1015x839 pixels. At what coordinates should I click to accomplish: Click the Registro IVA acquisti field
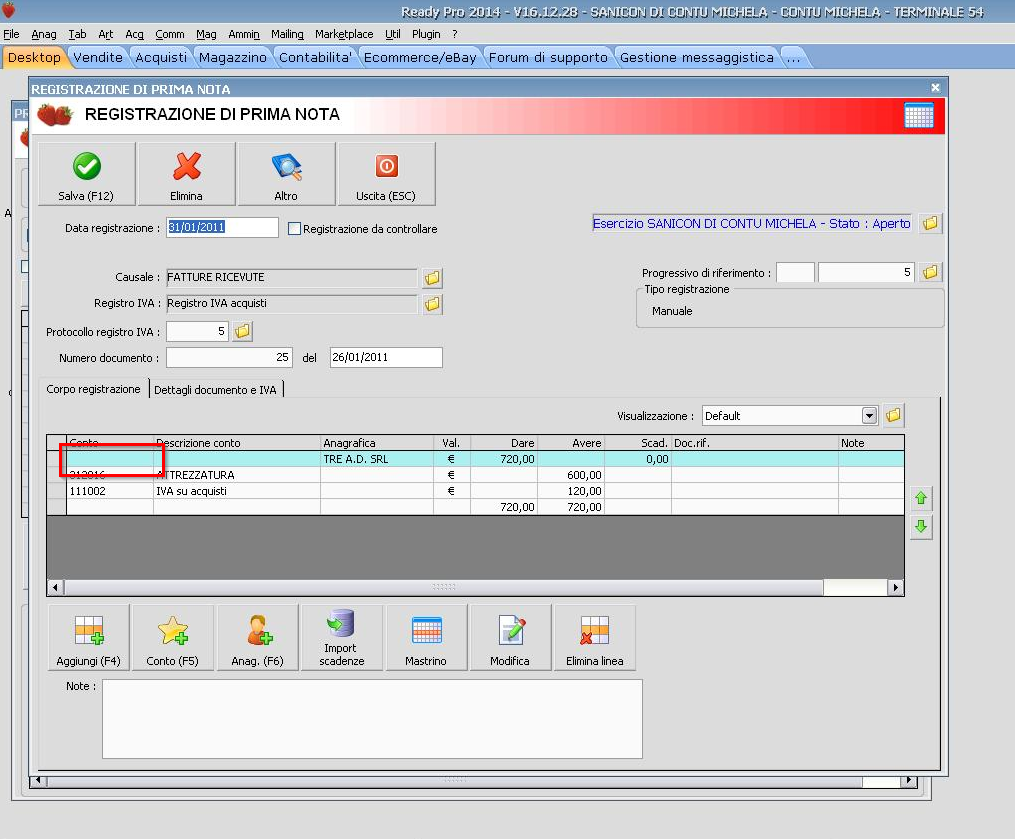pos(292,304)
